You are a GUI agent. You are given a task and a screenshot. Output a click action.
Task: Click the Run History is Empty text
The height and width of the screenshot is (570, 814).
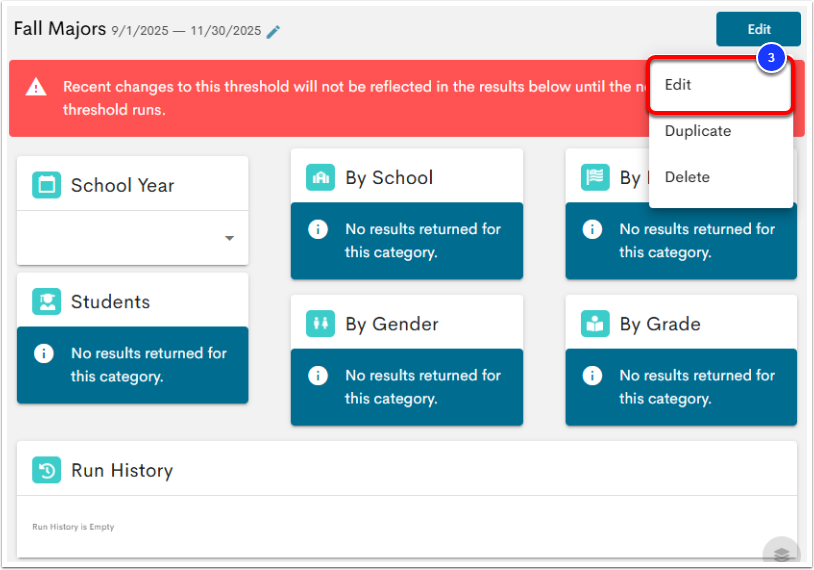tap(73, 527)
